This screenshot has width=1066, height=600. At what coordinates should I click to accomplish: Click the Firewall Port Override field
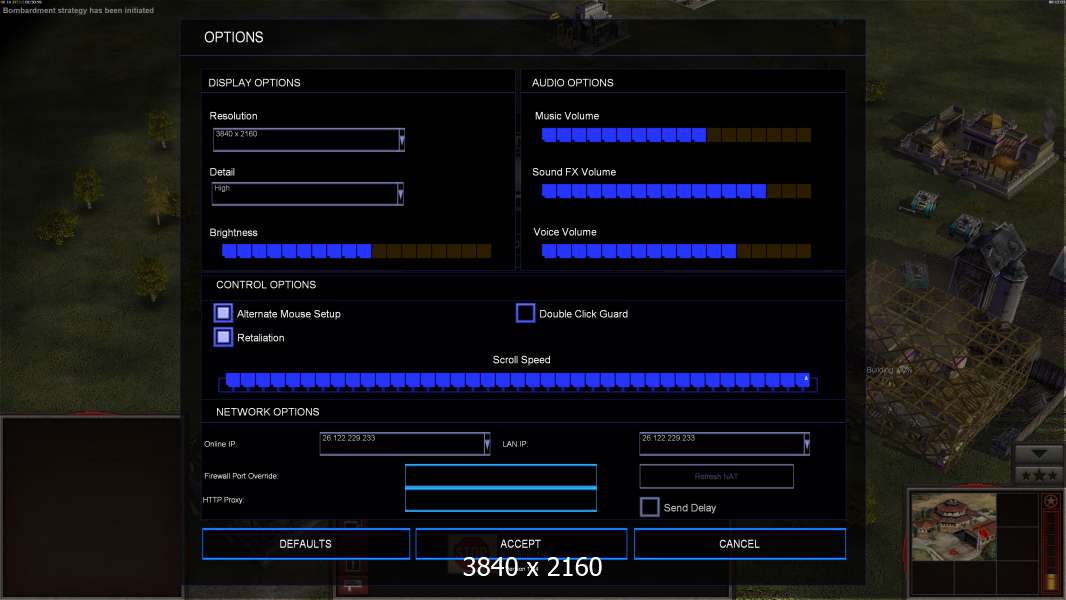pos(500,476)
